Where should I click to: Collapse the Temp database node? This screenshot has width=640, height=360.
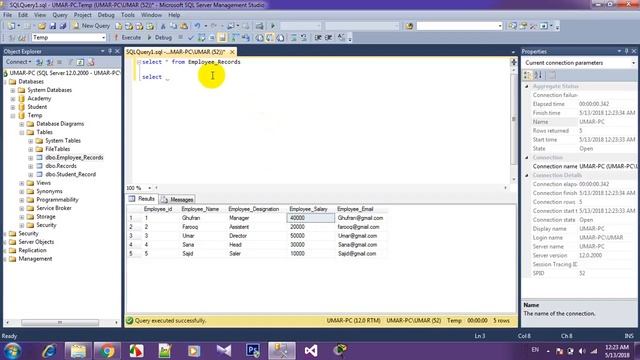click(x=13, y=116)
